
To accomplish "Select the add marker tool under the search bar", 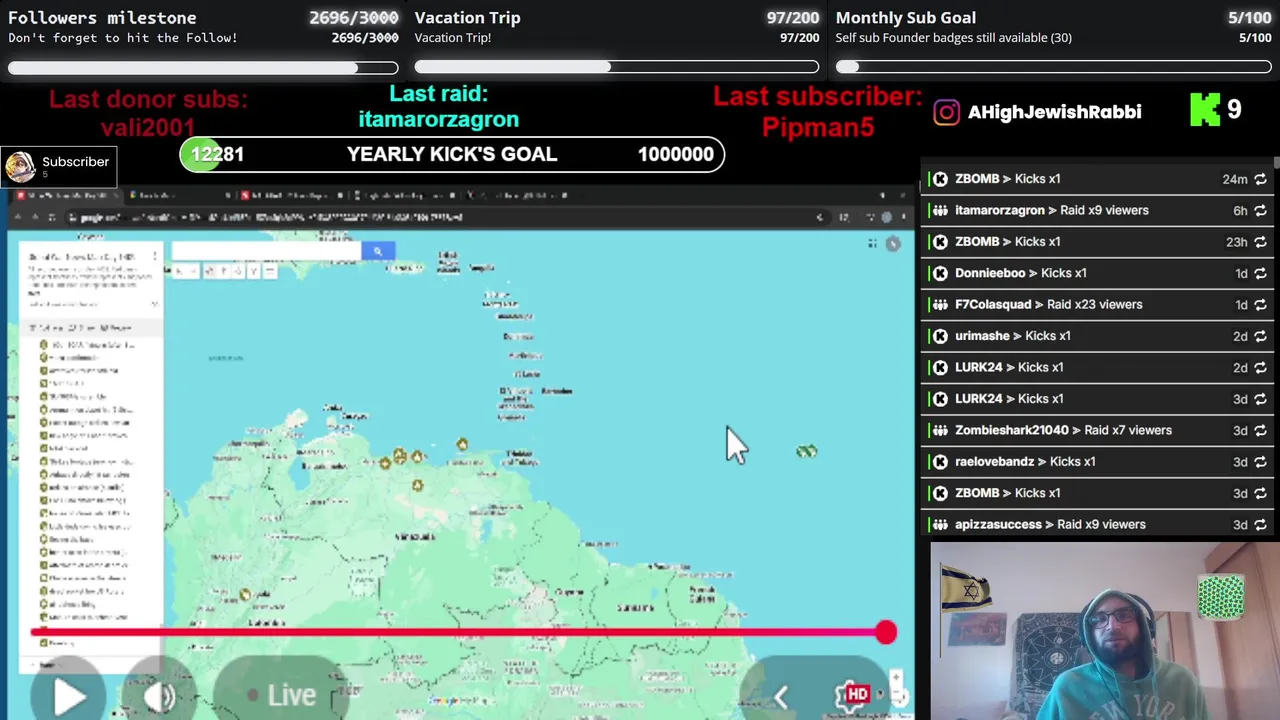I will [223, 271].
